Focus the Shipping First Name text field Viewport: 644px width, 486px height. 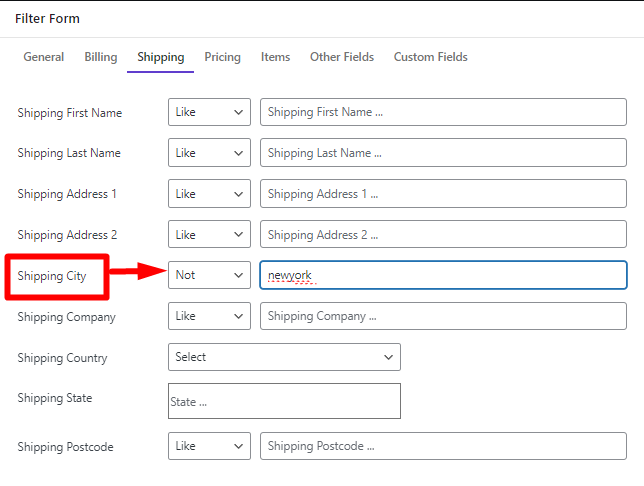[x=443, y=112]
